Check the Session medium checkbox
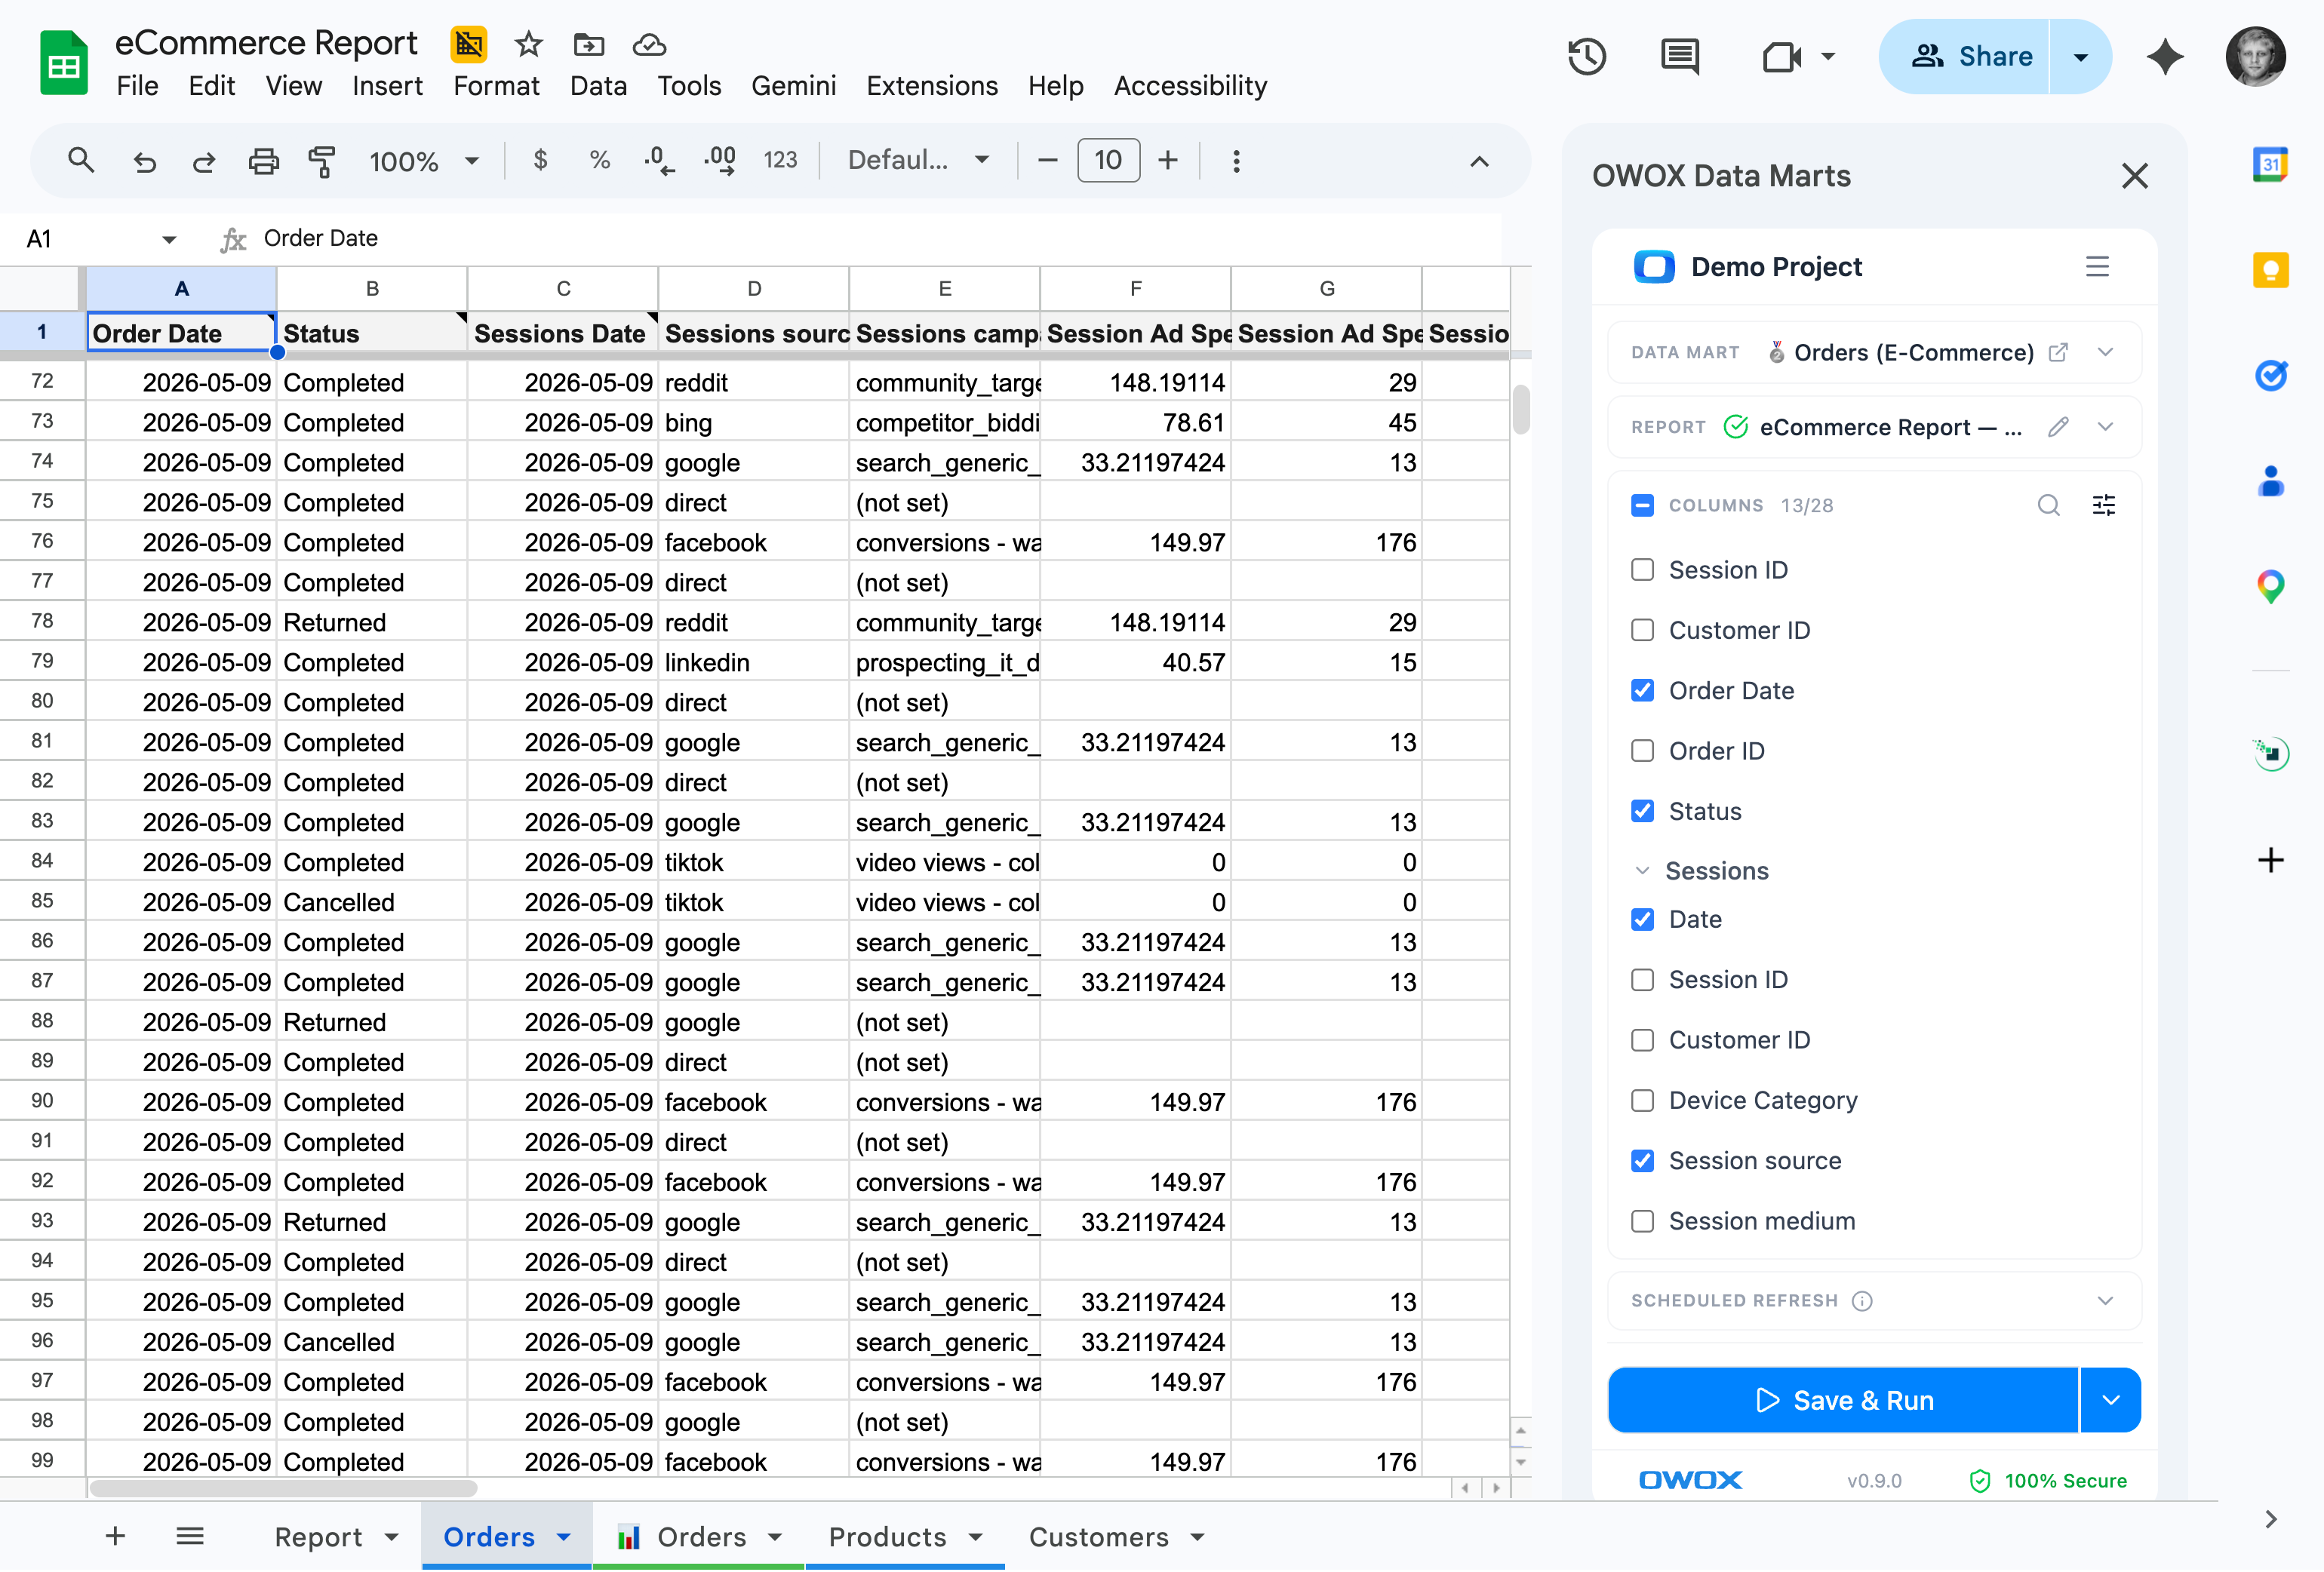2324x1572 pixels. (1642, 1221)
